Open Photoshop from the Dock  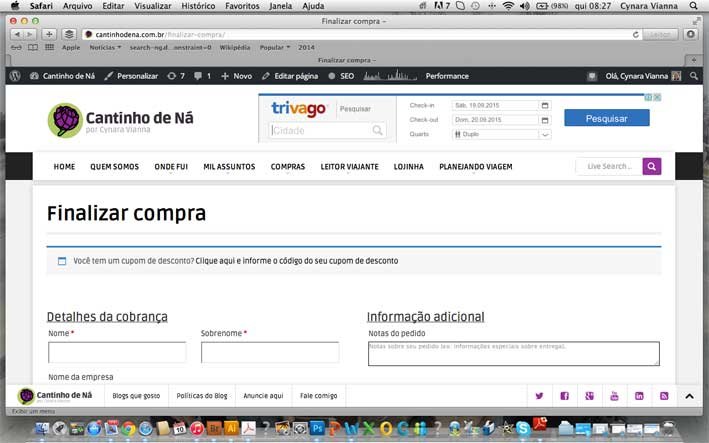click(317, 428)
